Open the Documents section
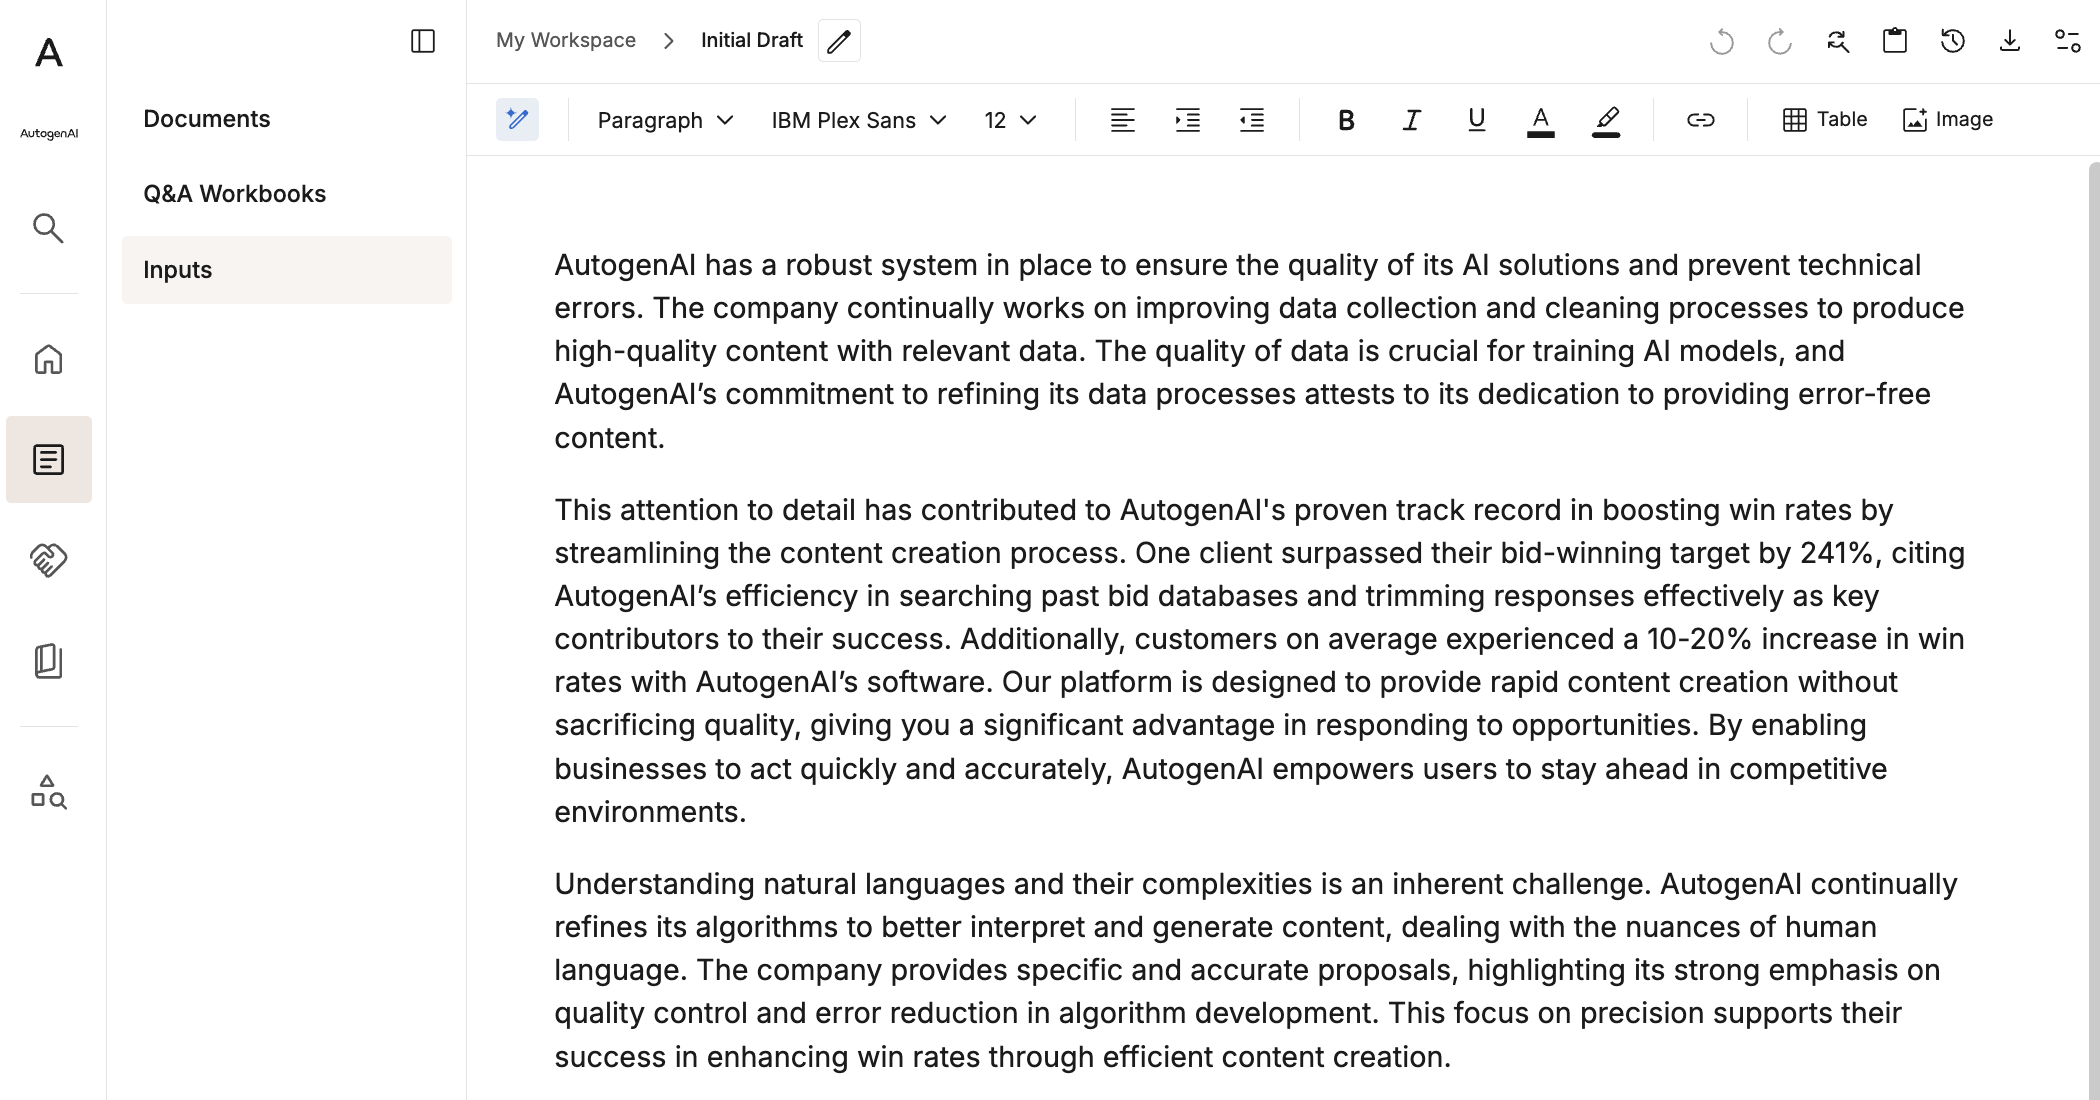 click(x=207, y=119)
